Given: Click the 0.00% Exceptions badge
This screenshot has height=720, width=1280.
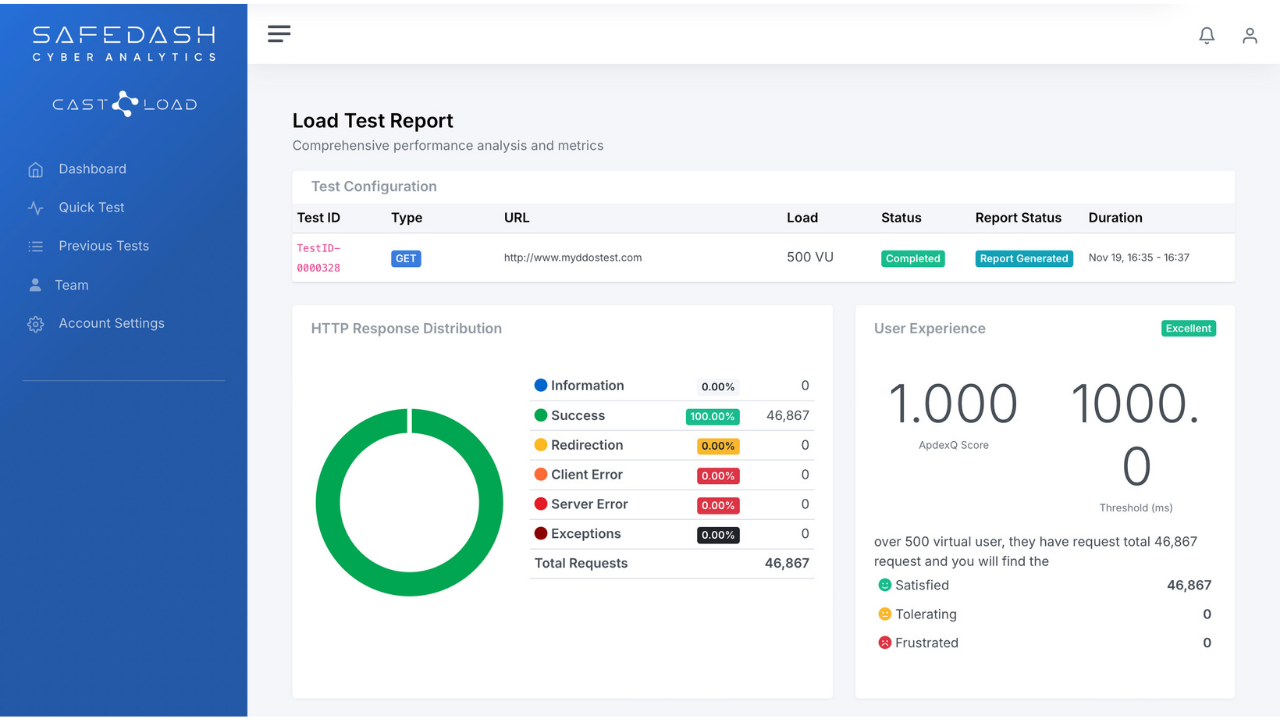Looking at the screenshot, I should (718, 535).
